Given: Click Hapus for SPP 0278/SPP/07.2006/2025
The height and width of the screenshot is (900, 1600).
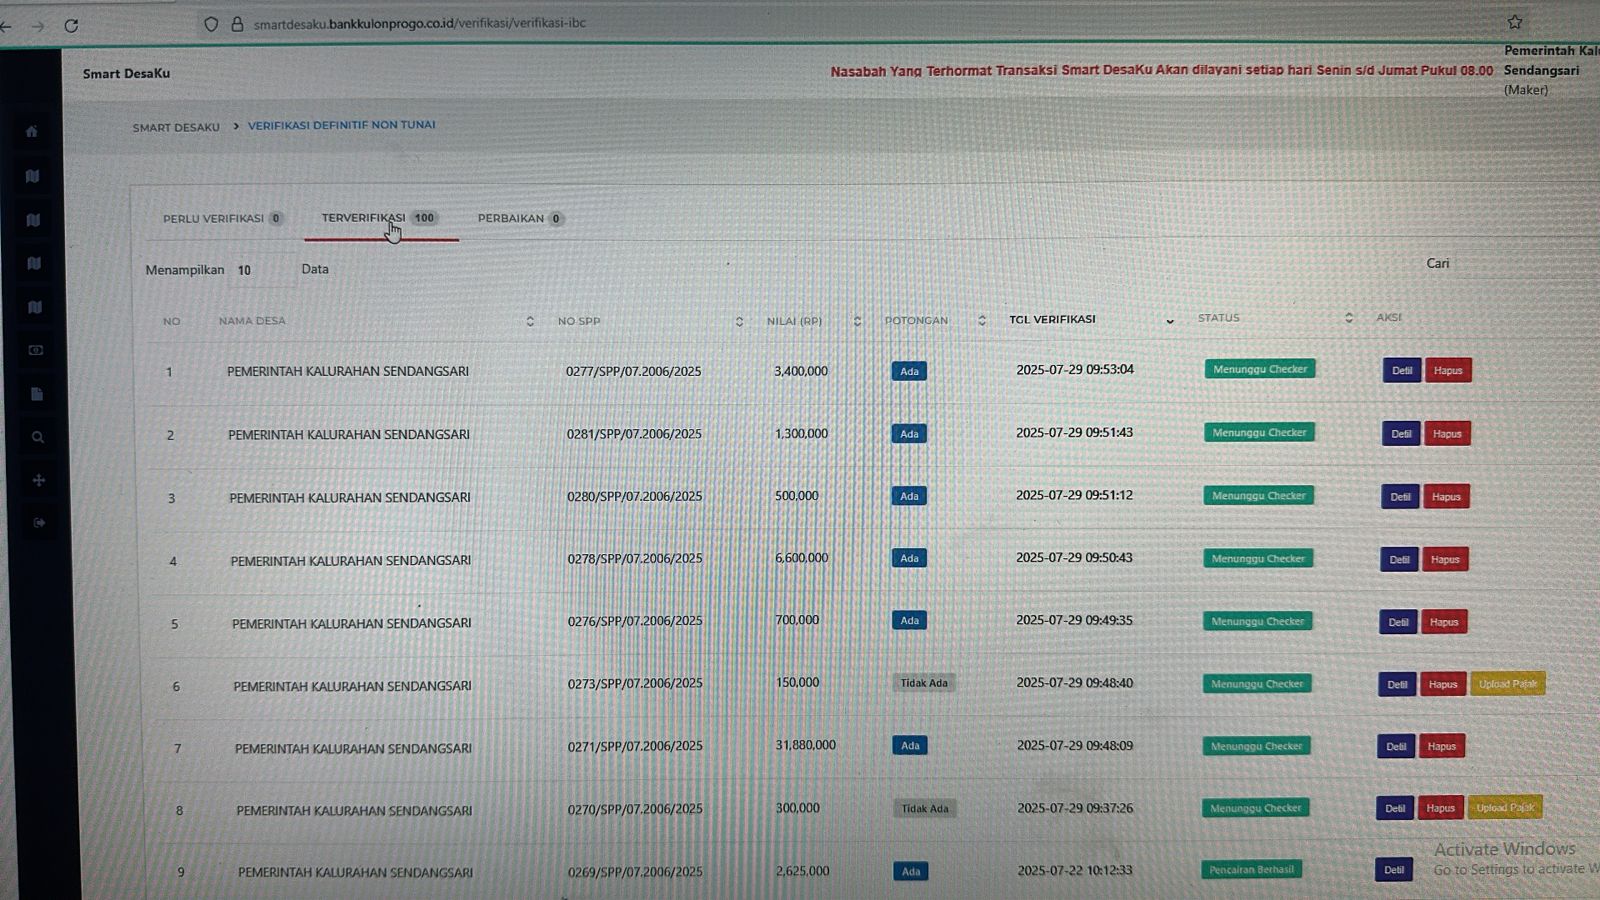Looking at the screenshot, I should click(1445, 559).
